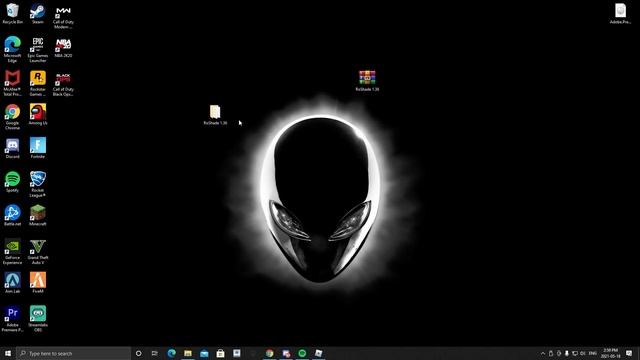Open Cortana from the taskbar
The image size is (640, 360).
pyautogui.click(x=138, y=353)
